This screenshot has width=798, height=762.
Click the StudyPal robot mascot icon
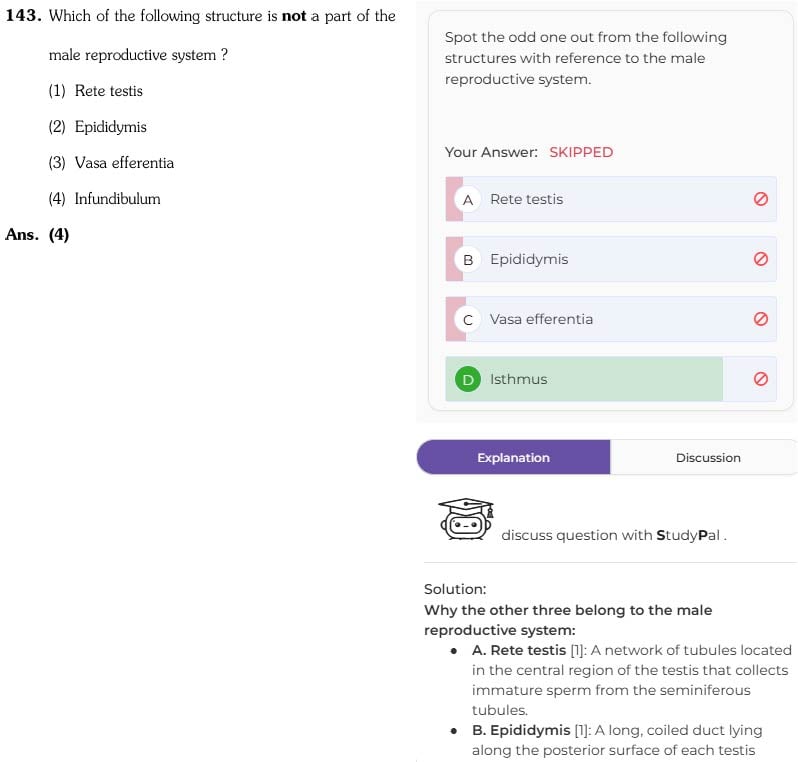click(x=466, y=519)
